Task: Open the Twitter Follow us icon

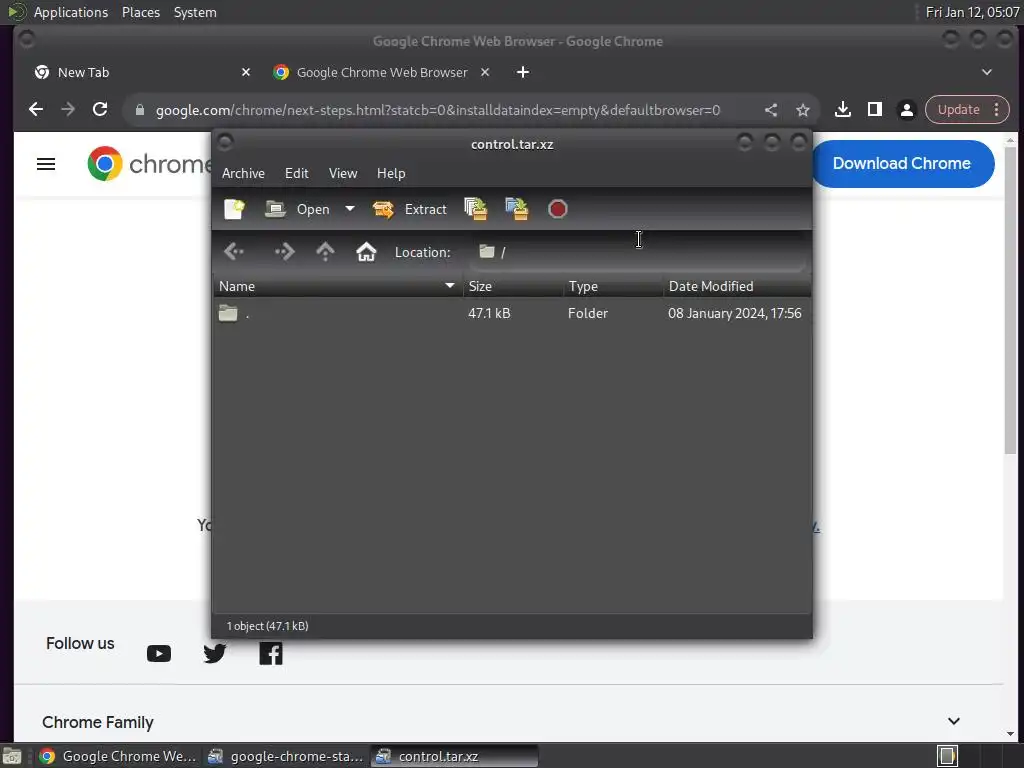Action: (x=215, y=654)
